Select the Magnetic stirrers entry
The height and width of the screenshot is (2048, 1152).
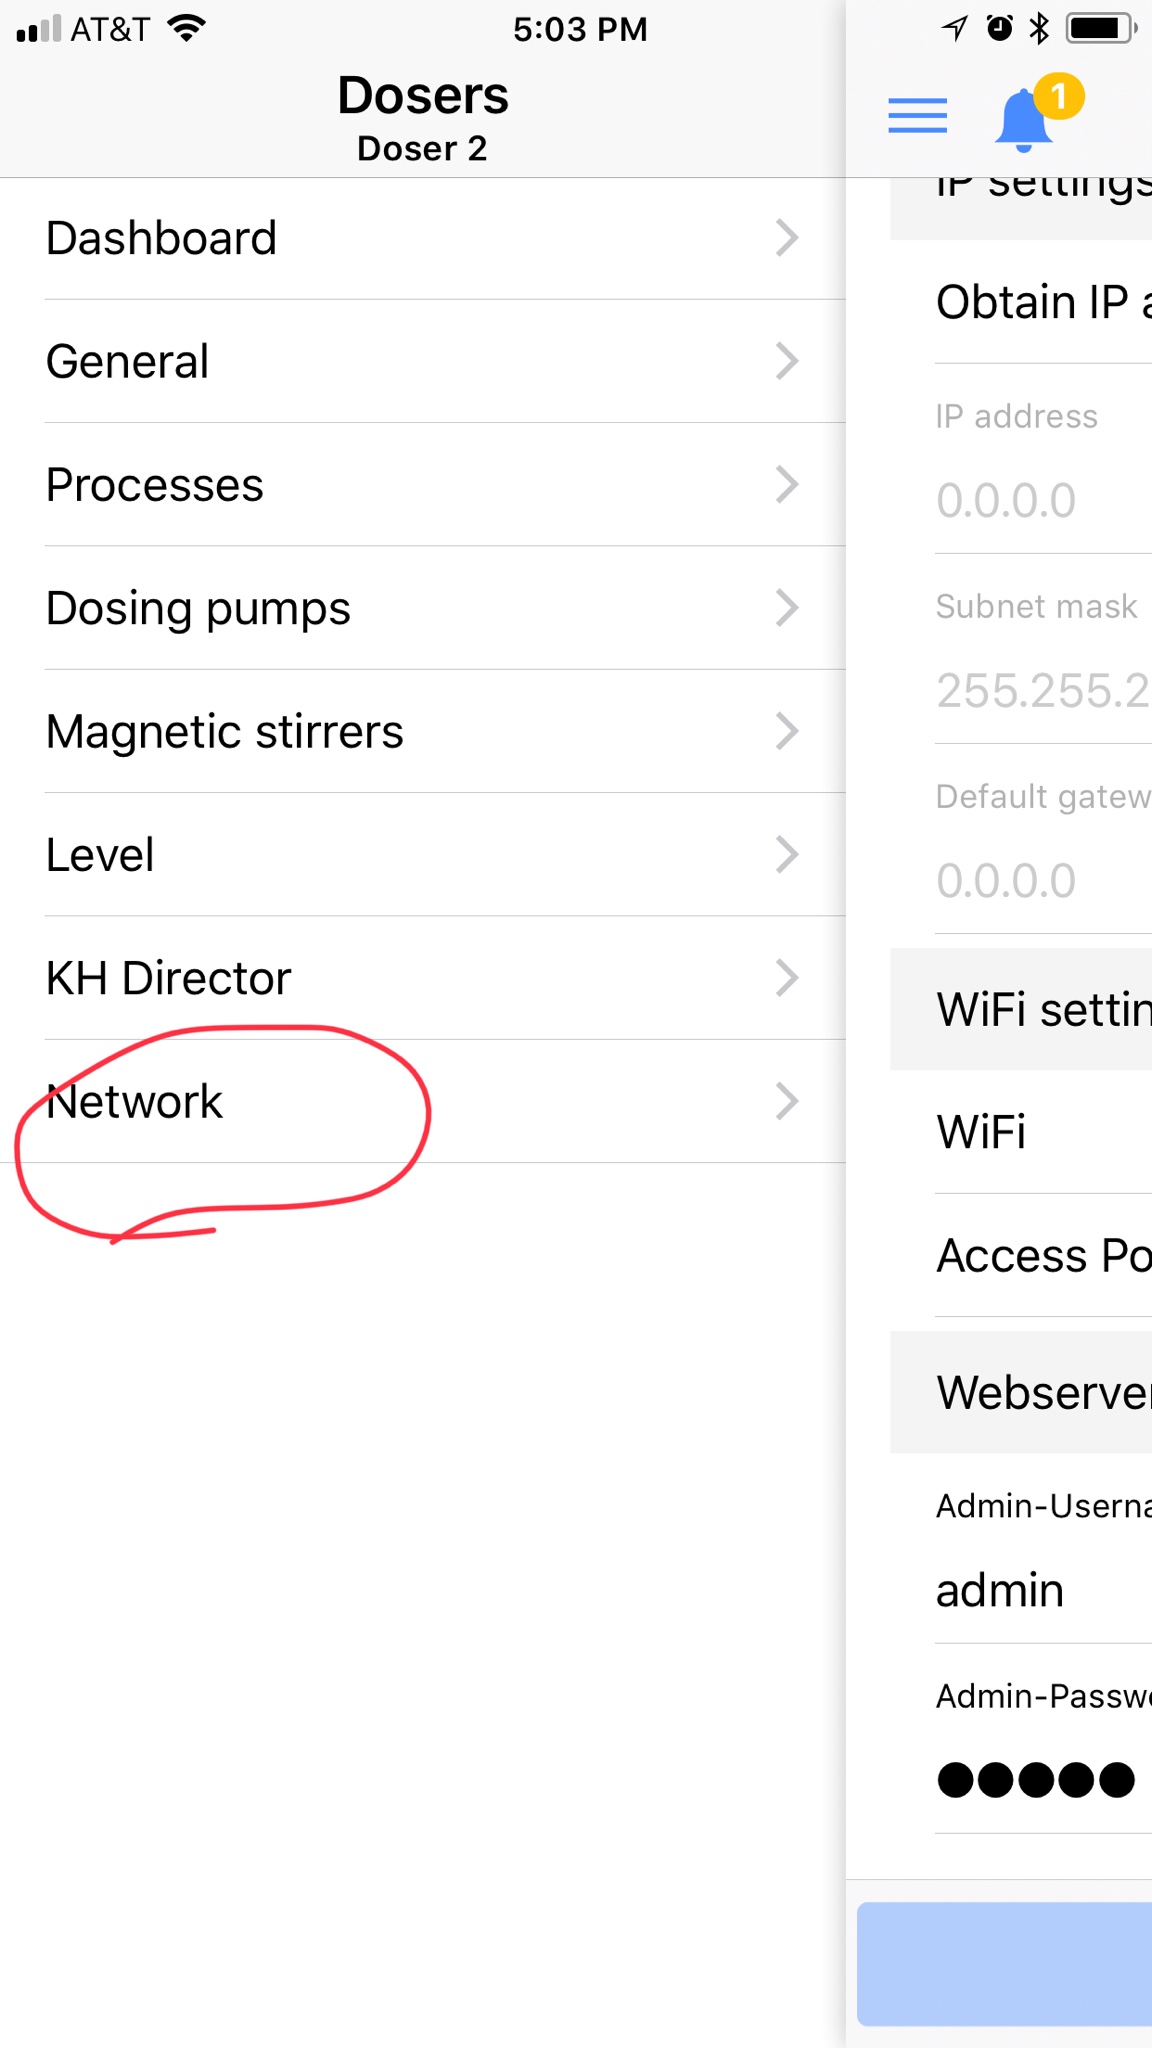[423, 731]
